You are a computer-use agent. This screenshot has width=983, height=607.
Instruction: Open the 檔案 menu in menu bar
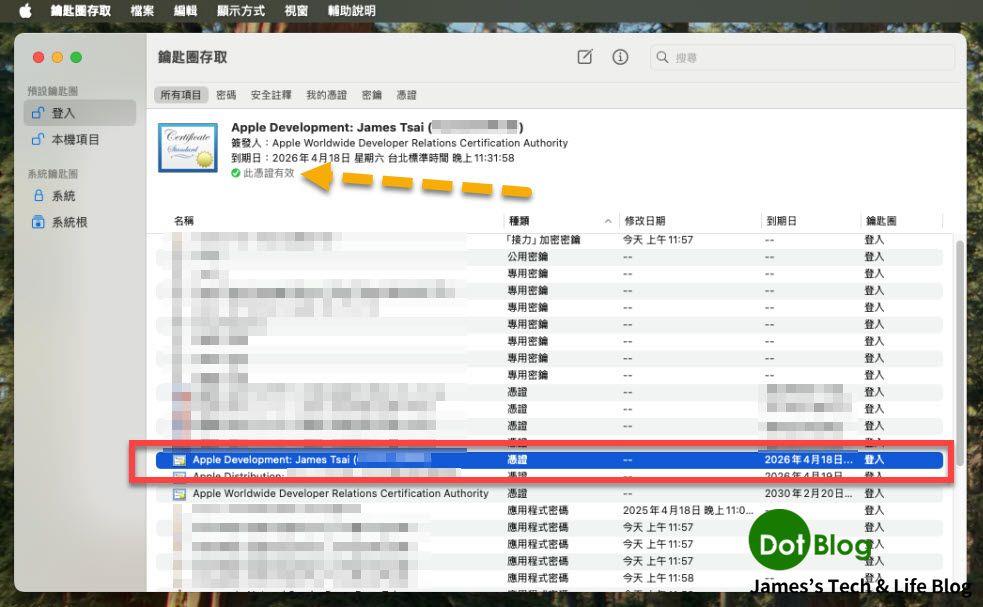click(x=142, y=10)
